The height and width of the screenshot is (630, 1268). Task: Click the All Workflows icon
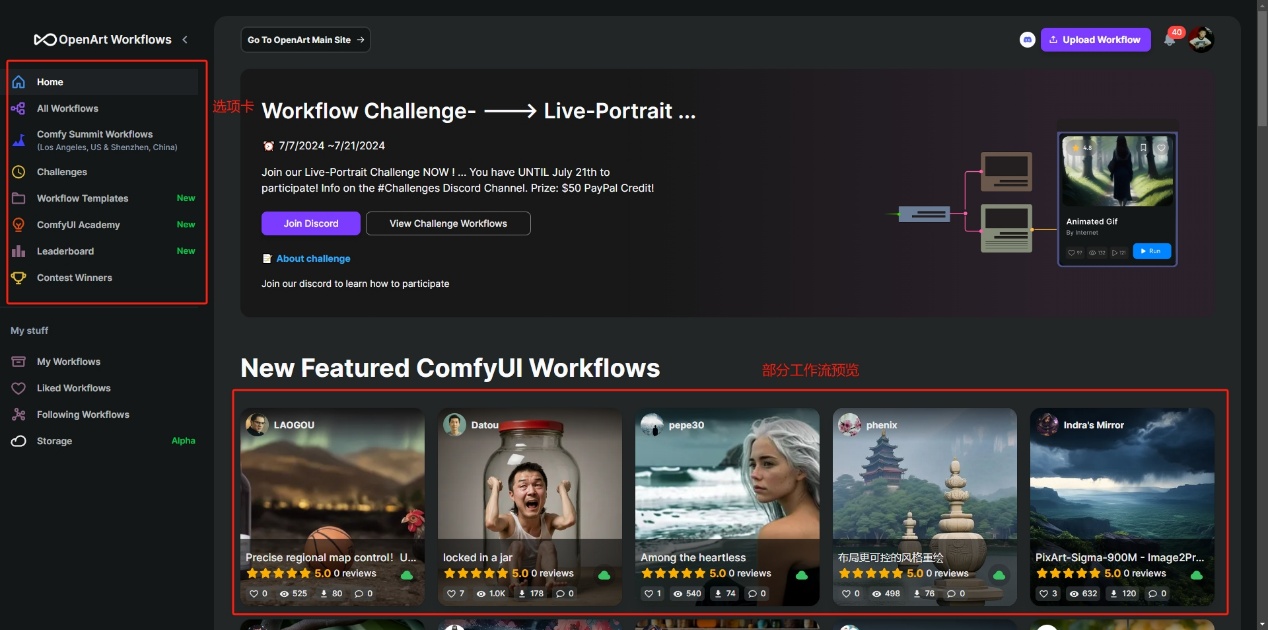[18, 108]
